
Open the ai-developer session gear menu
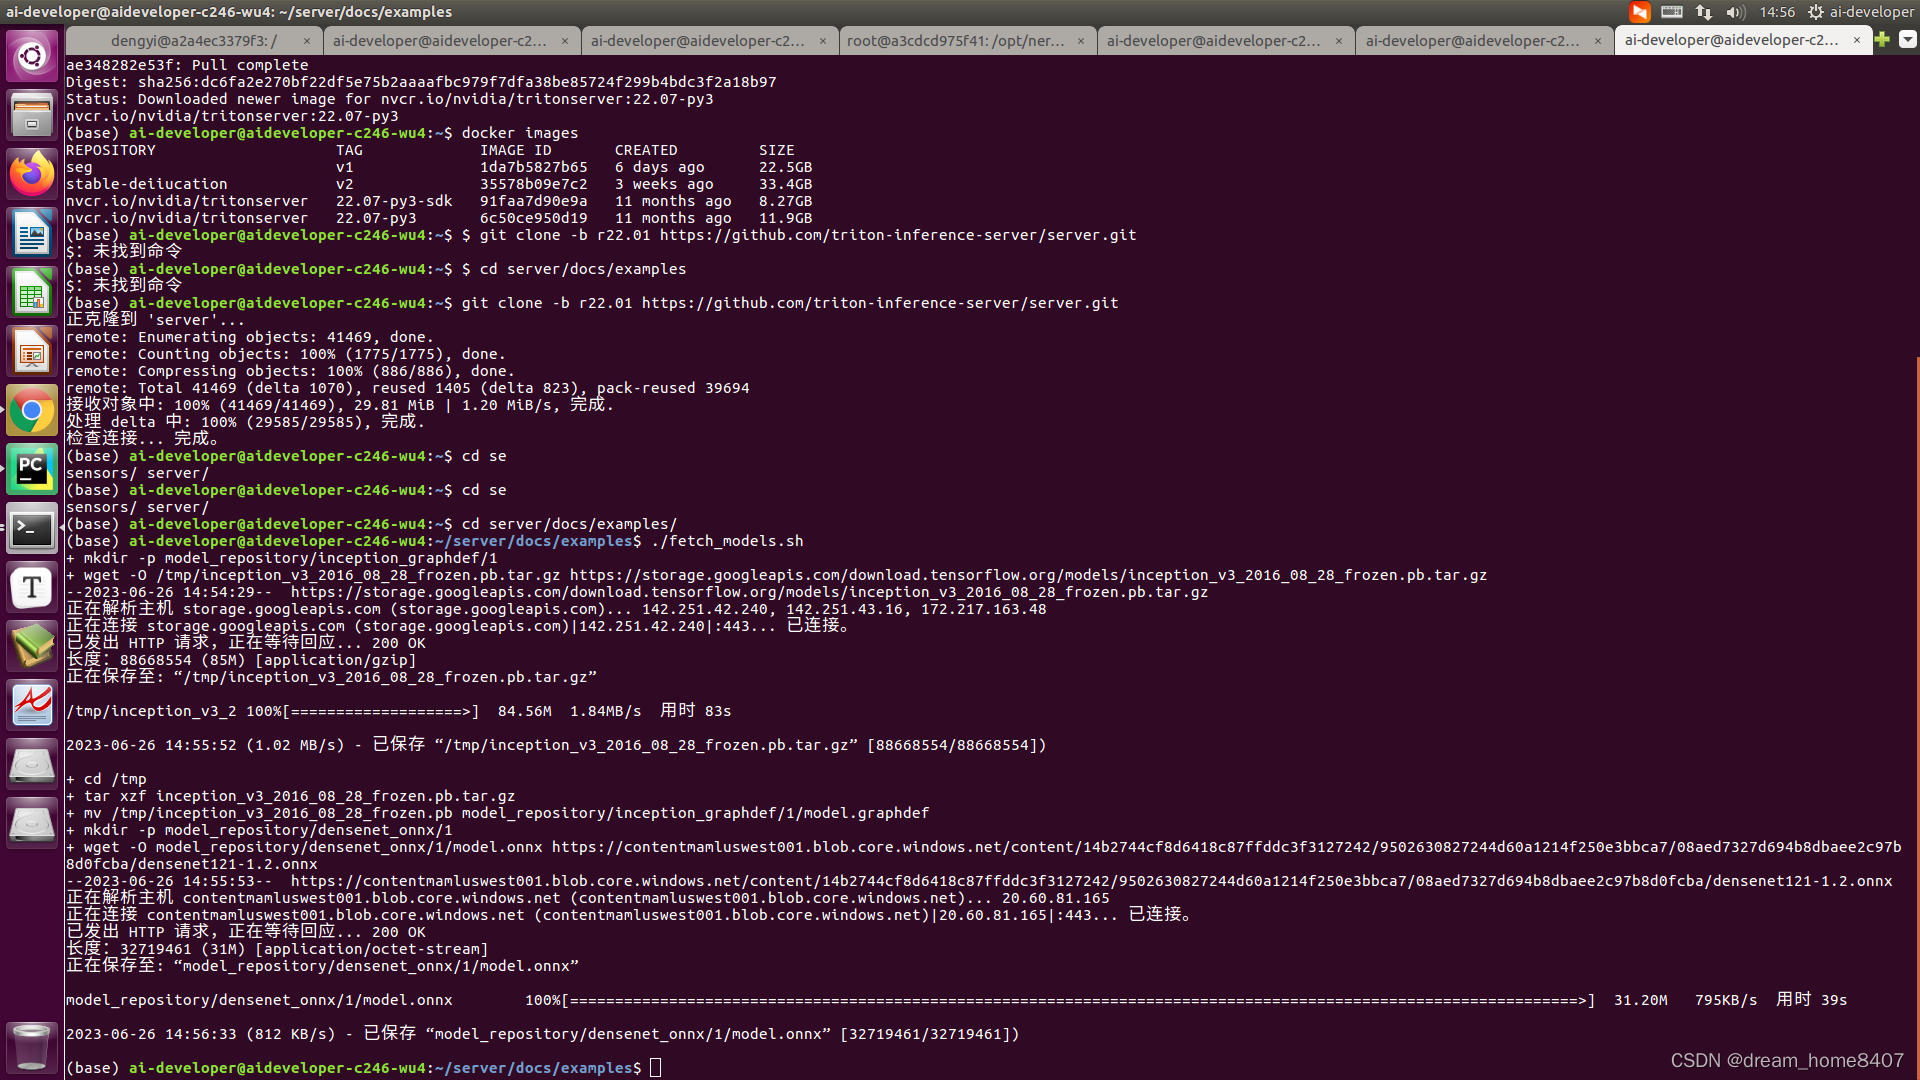1860,12
